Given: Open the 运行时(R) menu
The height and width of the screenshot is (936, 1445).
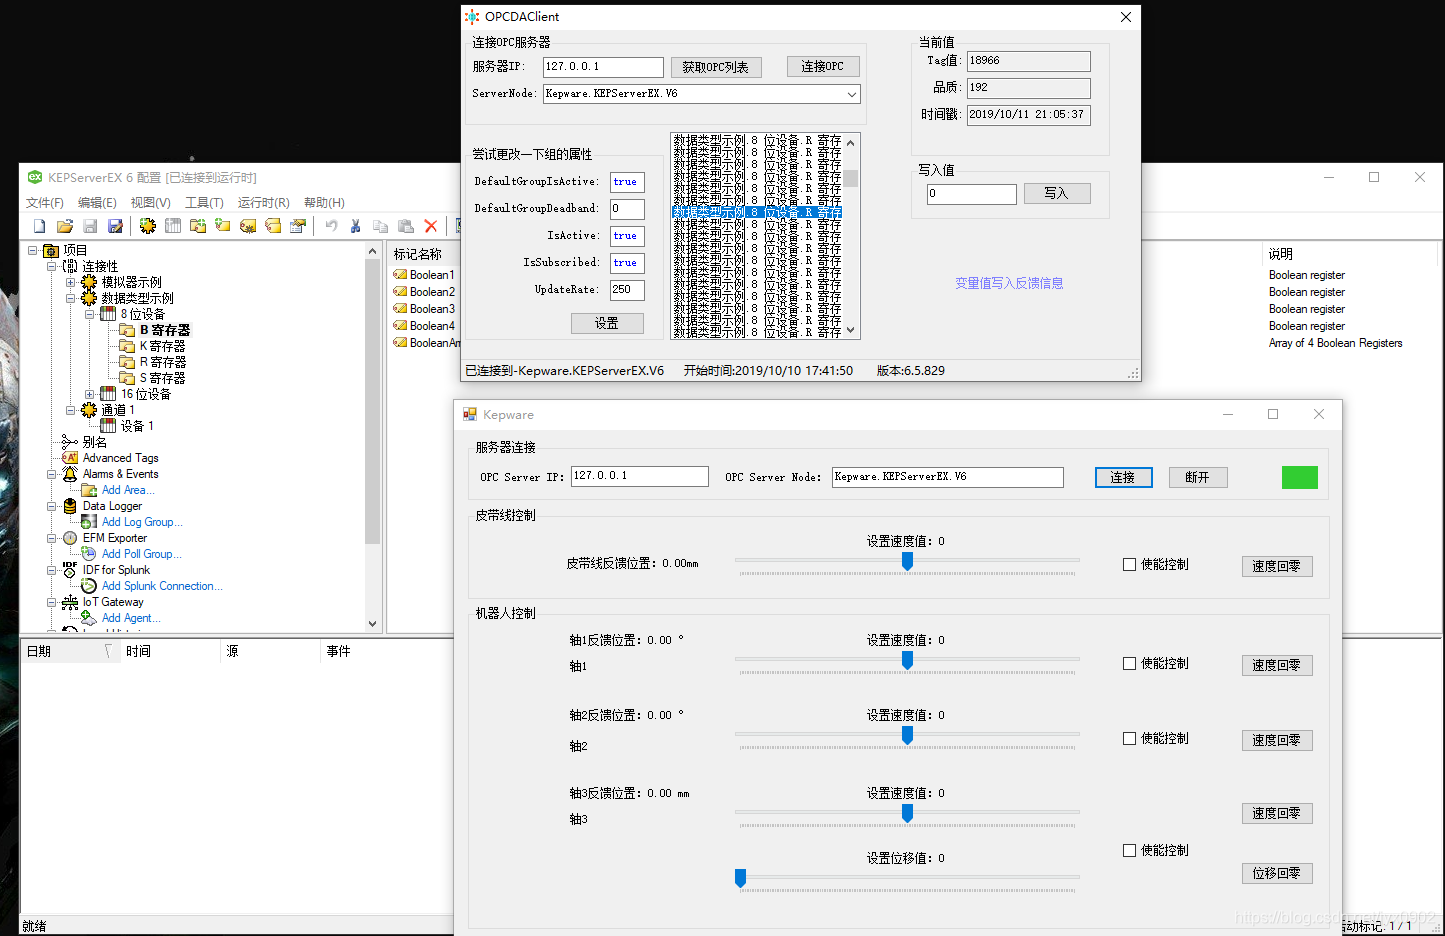Looking at the screenshot, I should coord(263,202).
